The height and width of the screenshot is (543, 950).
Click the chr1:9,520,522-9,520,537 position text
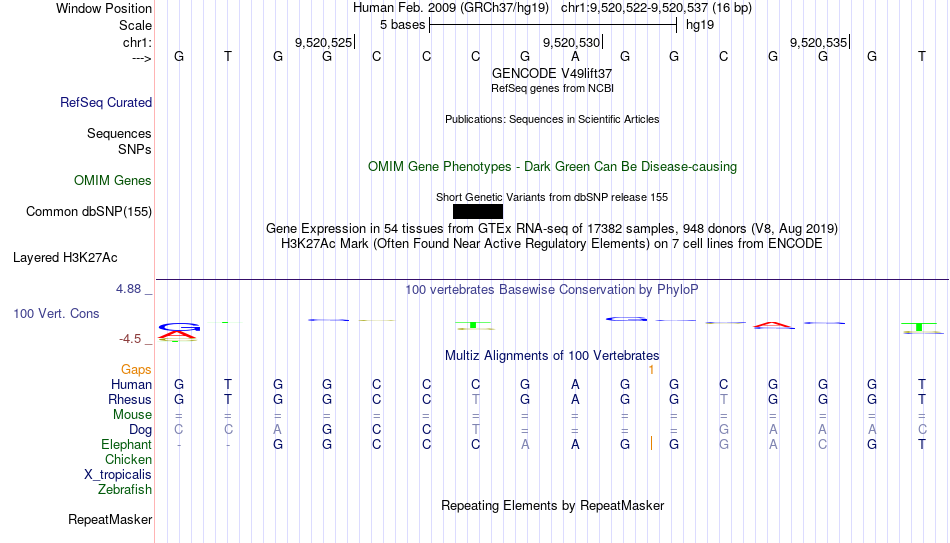(x=656, y=8)
